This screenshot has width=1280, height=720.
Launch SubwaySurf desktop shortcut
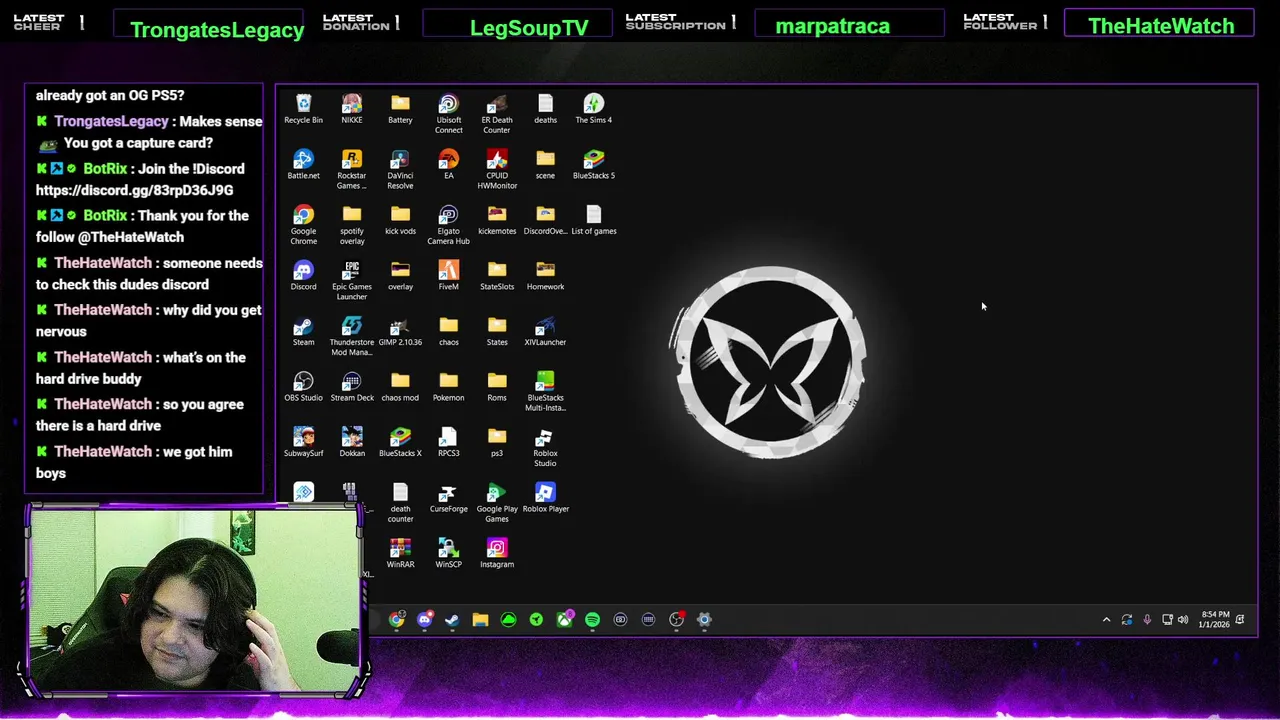(303, 443)
